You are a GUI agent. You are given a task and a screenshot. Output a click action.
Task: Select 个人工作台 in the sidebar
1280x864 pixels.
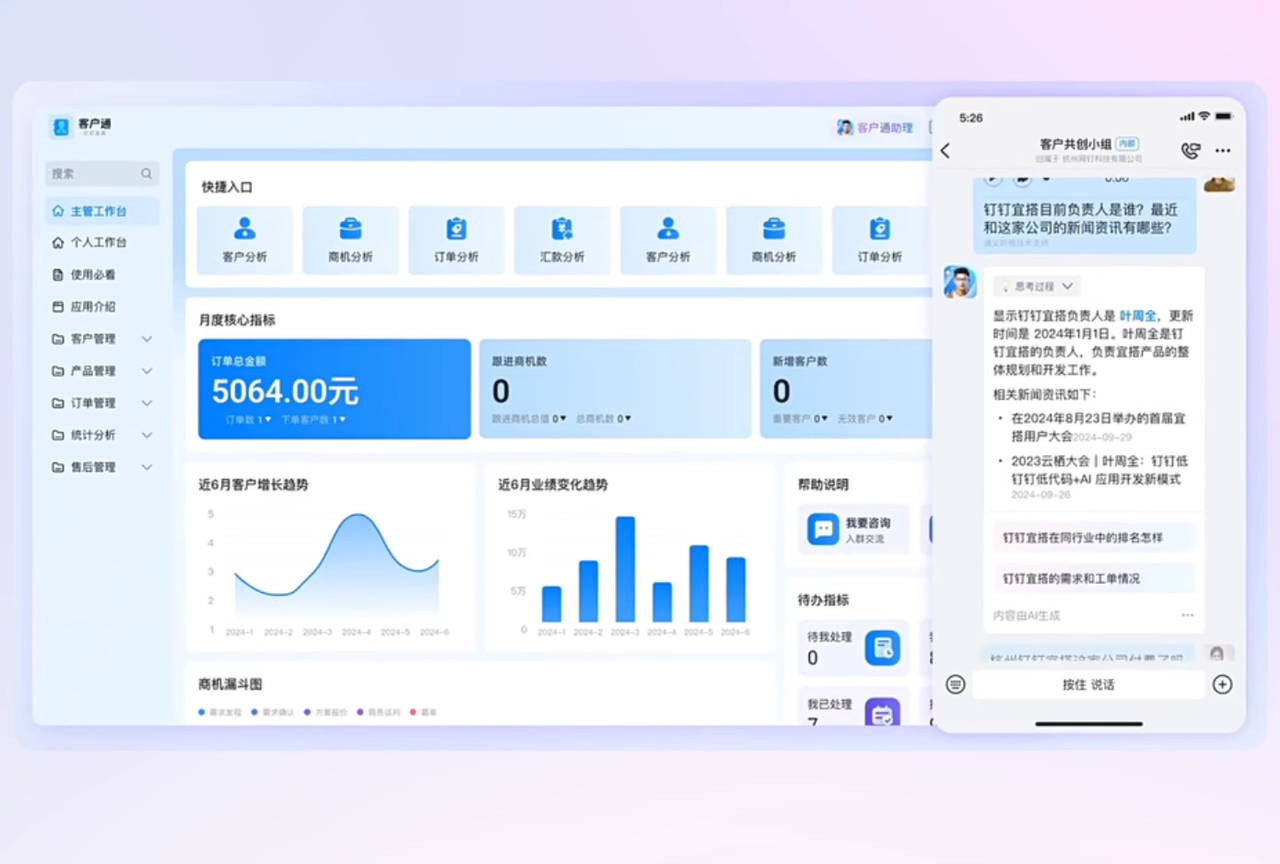pyautogui.click(x=98, y=243)
